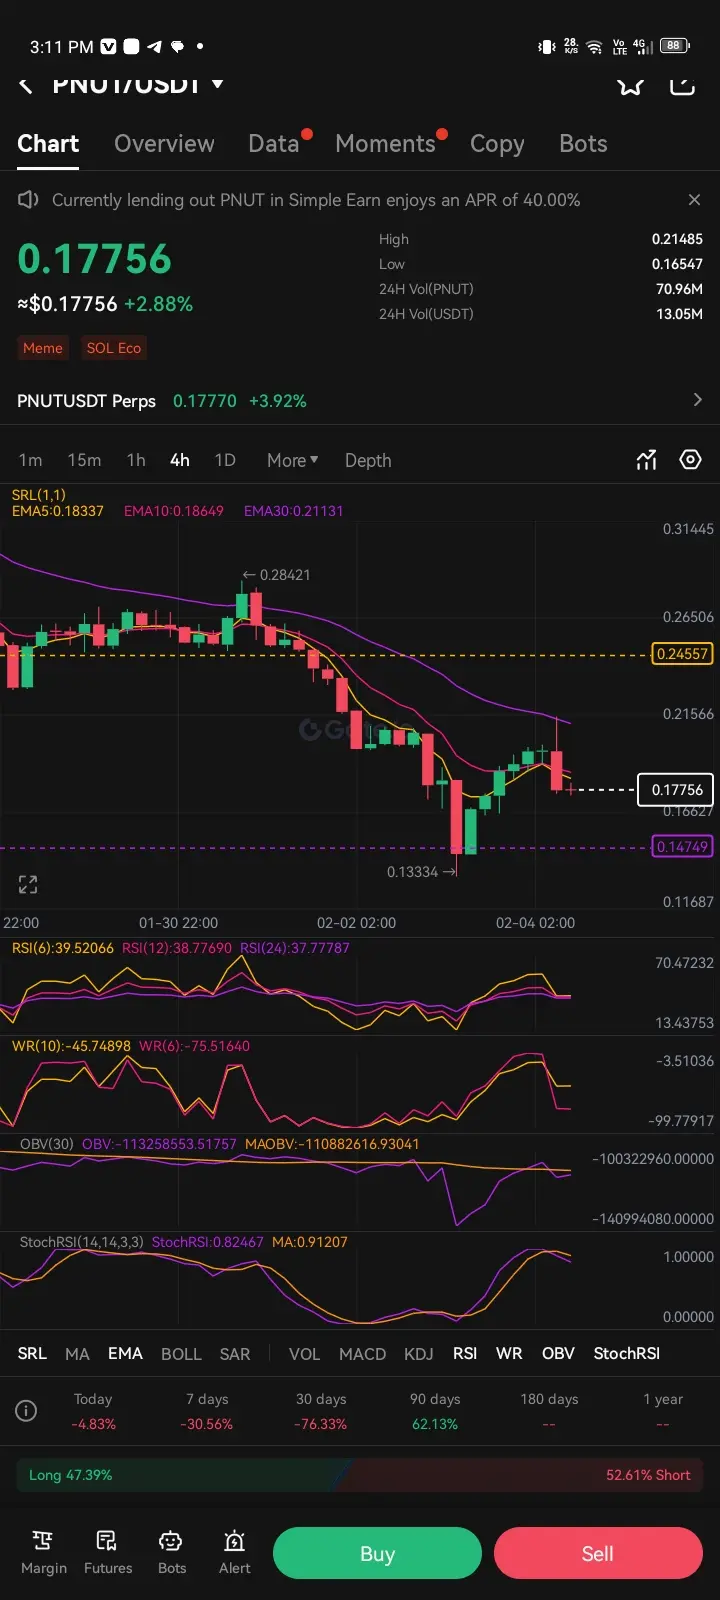Open the Overview tab
720x1600 pixels.
[x=164, y=144]
